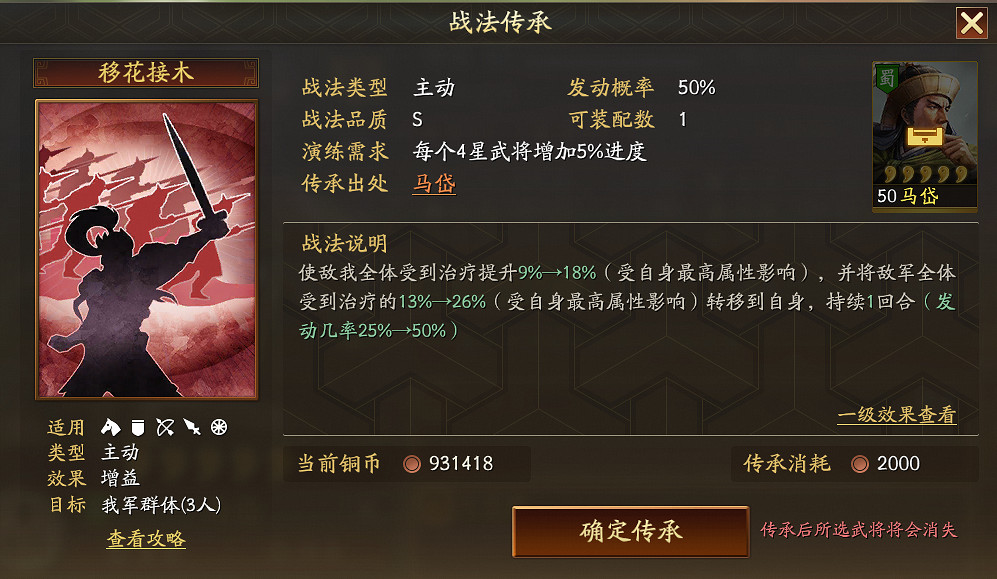Click the archer bow troop icon

[165, 427]
